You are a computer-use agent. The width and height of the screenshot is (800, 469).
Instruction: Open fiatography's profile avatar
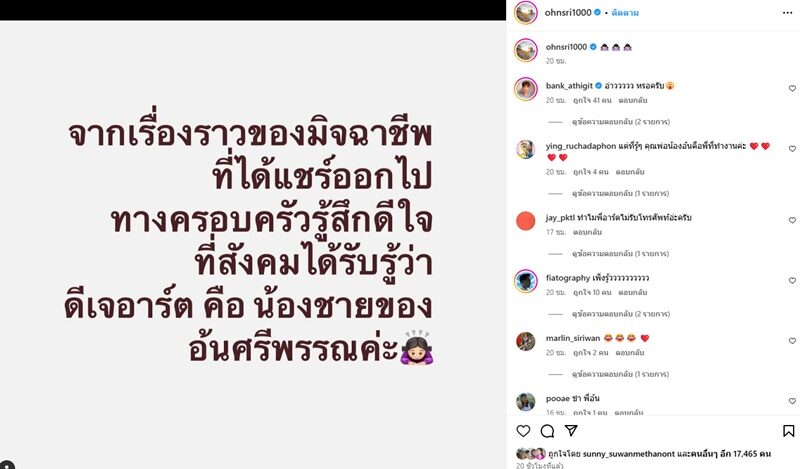[526, 281]
